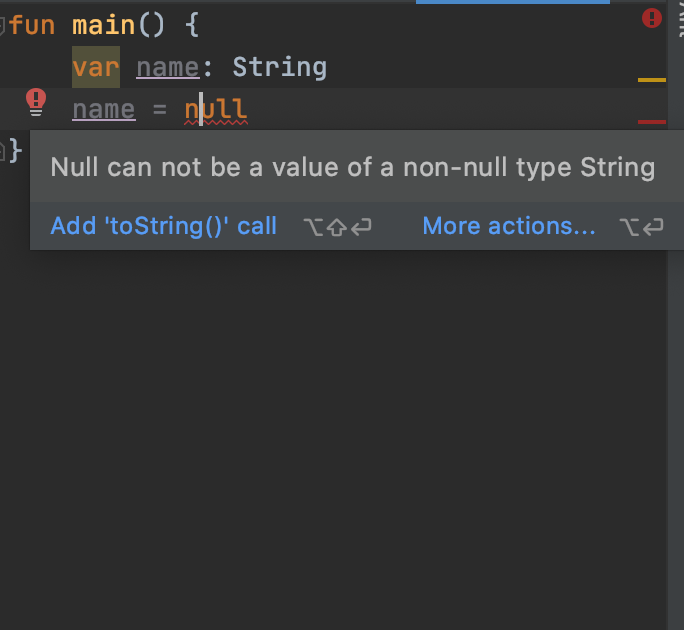This screenshot has height=630, width=684.
Task: Click name in the var declaration
Action: pos(168,68)
